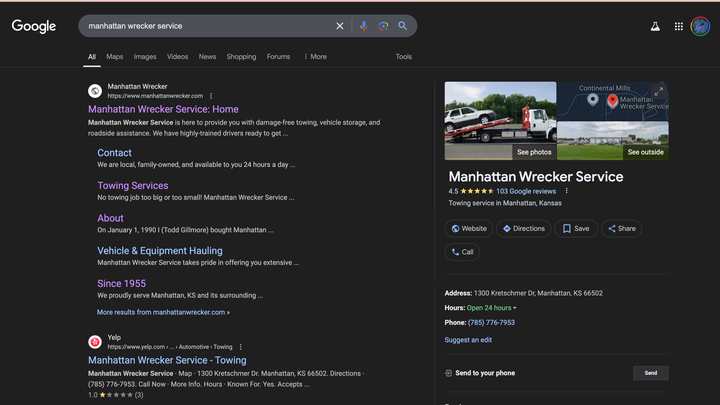Open the About sitelink
Viewport: 720px width, 405px height.
click(110, 218)
